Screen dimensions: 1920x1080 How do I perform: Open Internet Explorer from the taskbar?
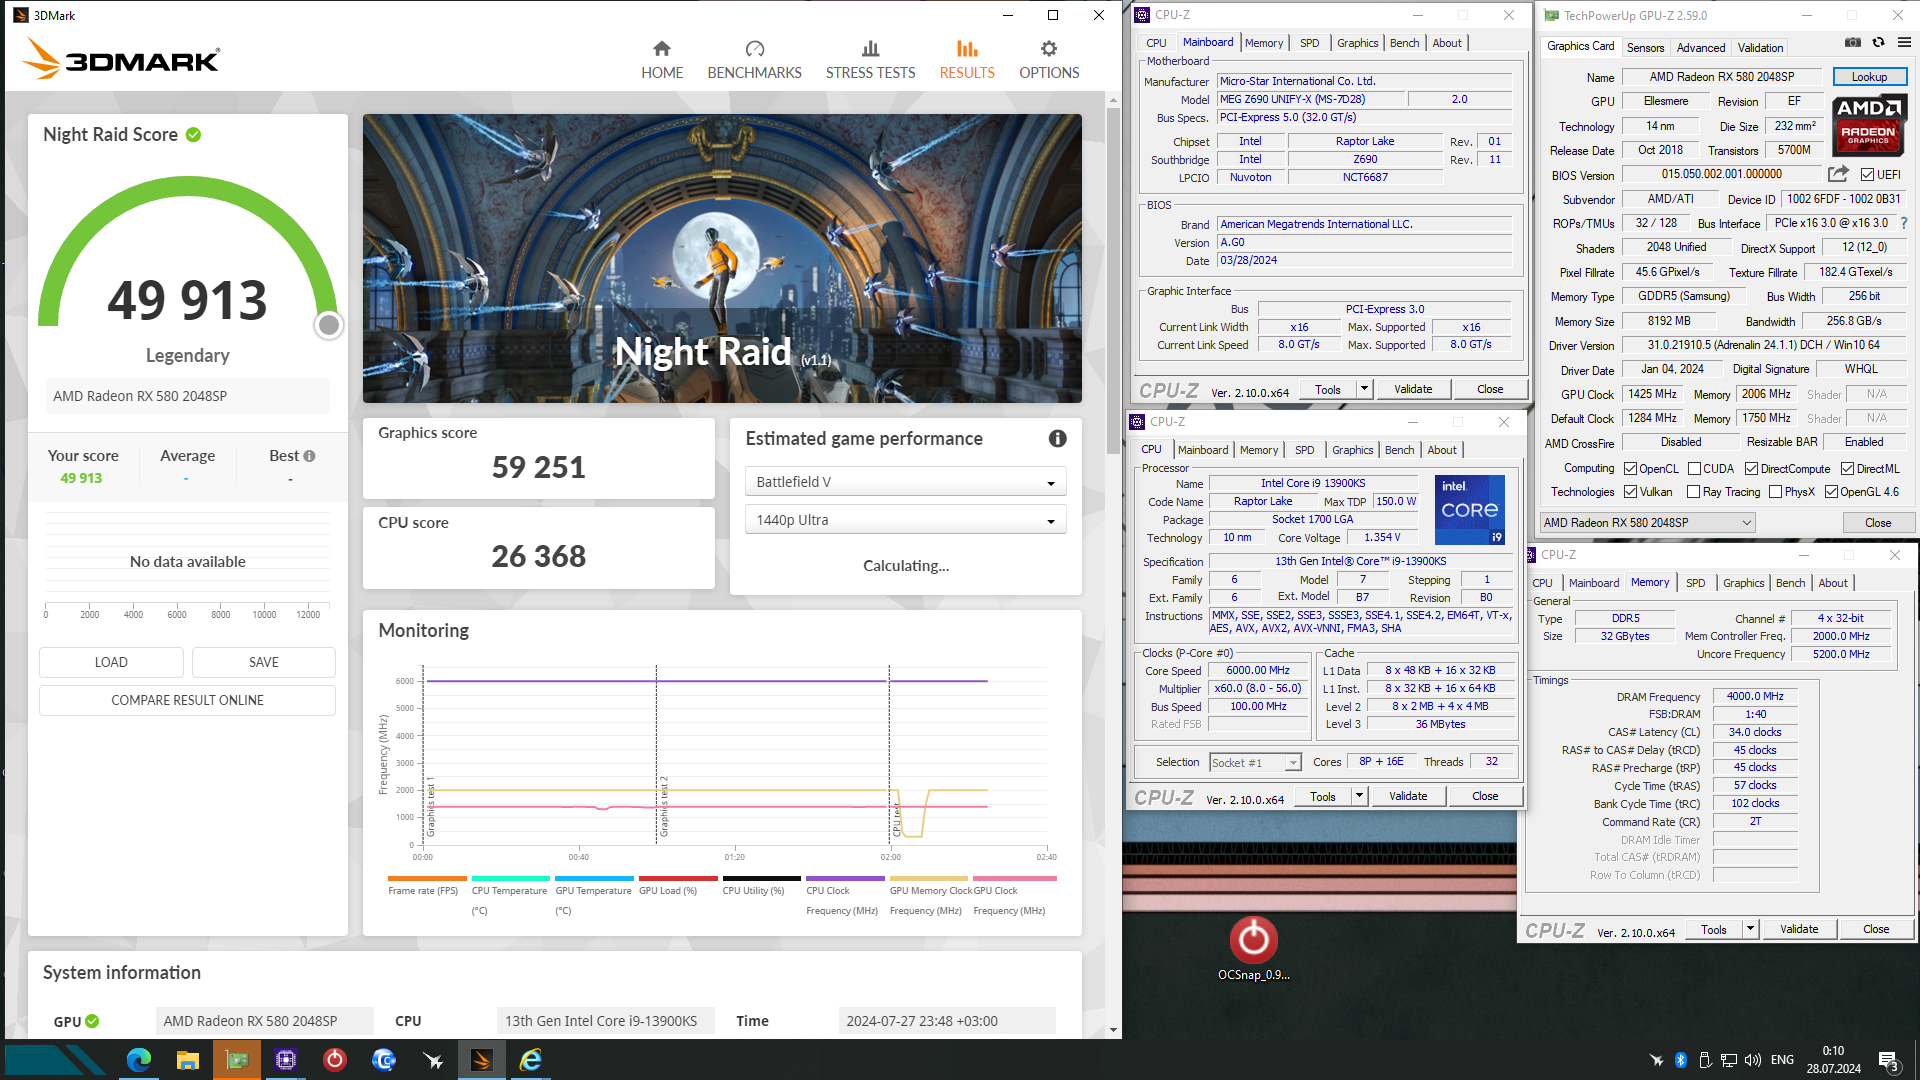531,1060
